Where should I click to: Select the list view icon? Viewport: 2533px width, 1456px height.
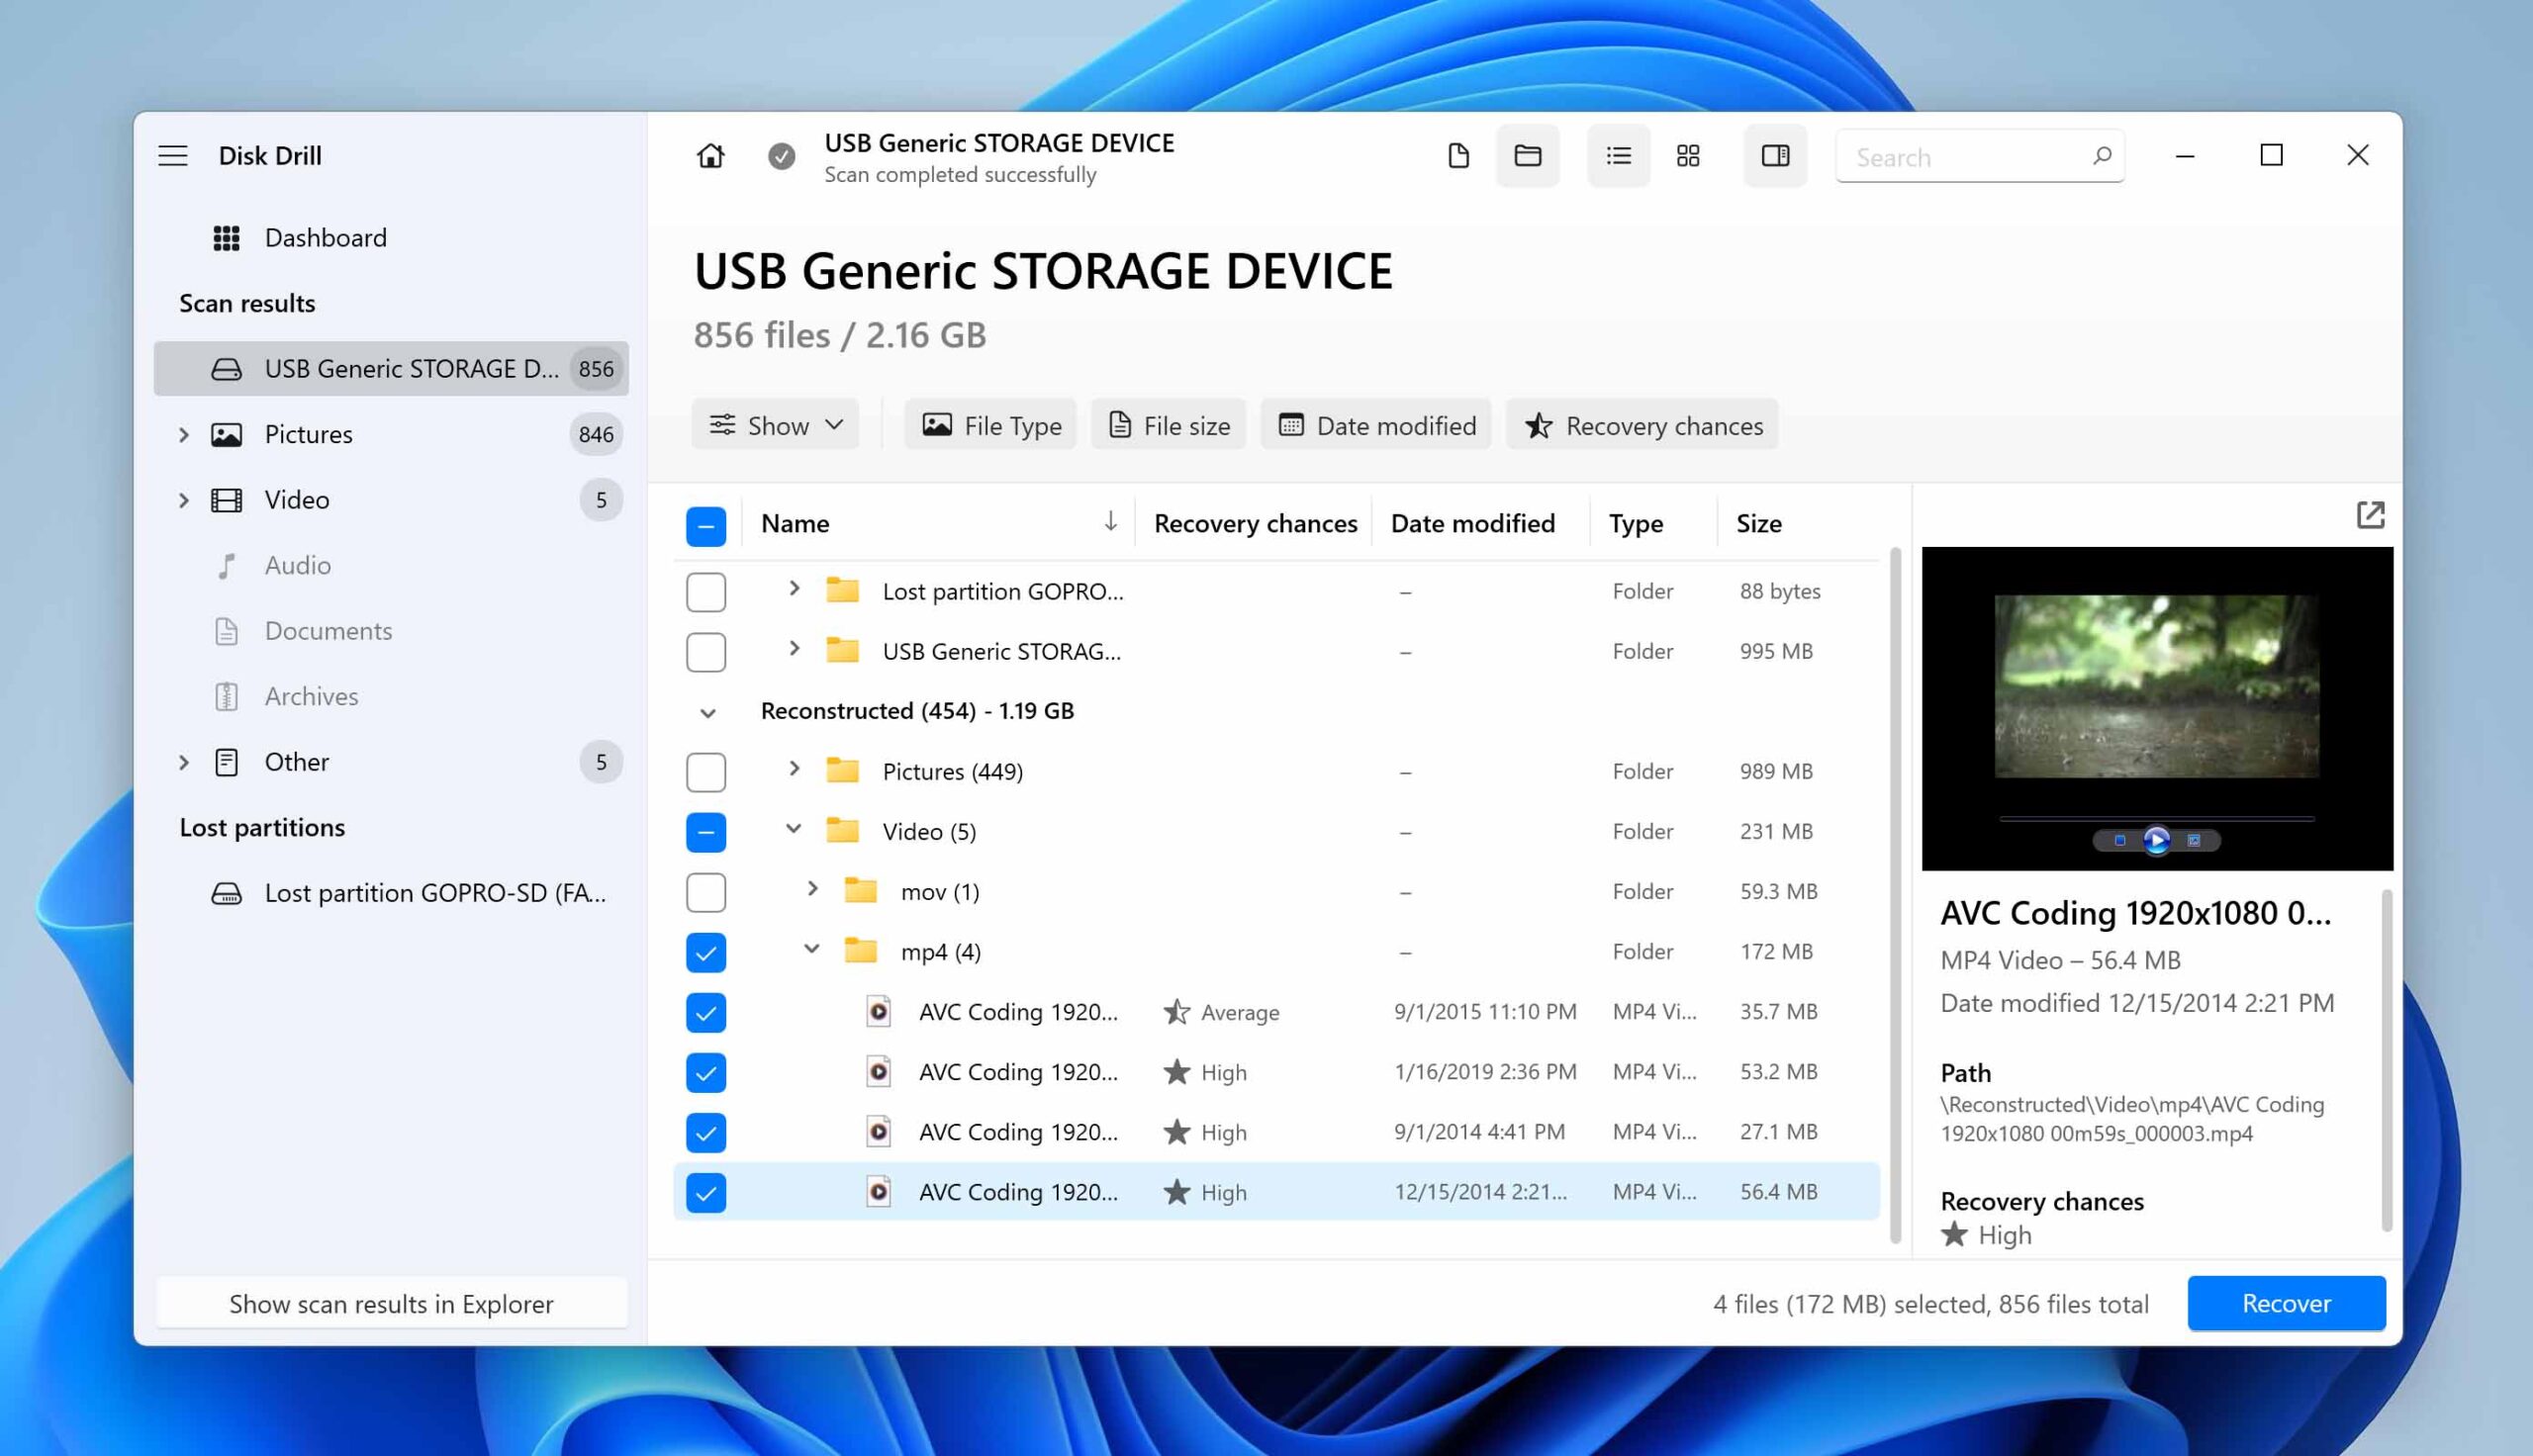(1618, 156)
